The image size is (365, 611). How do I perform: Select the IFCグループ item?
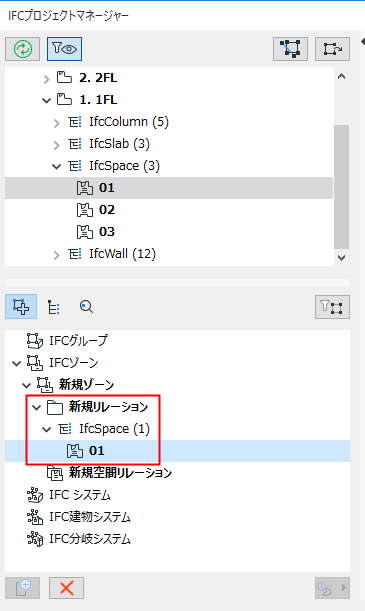78,341
